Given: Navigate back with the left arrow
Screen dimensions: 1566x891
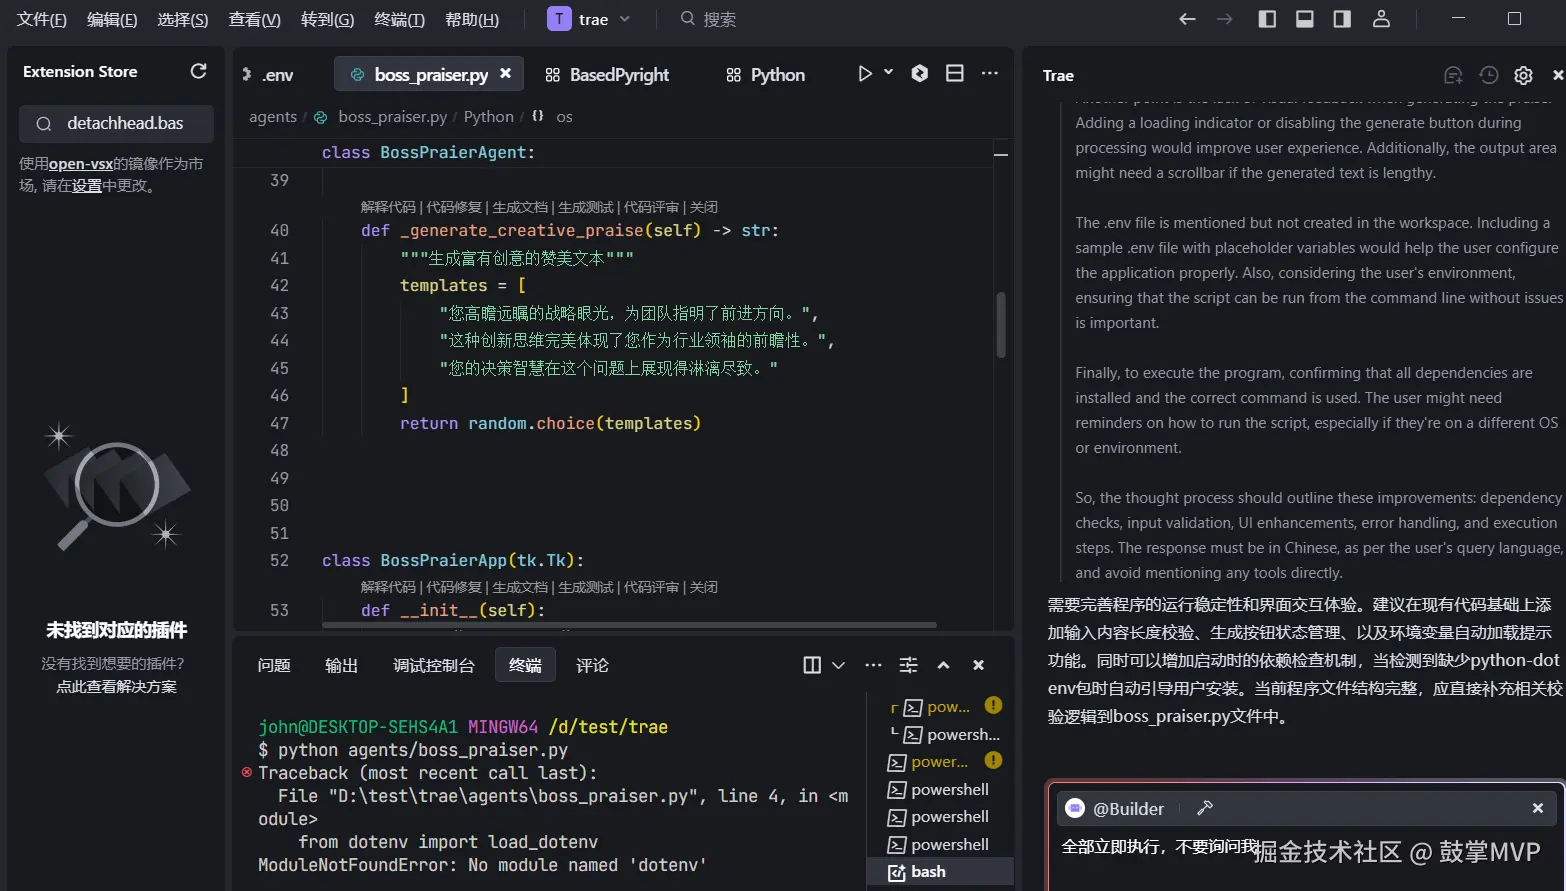Looking at the screenshot, I should click(1187, 19).
